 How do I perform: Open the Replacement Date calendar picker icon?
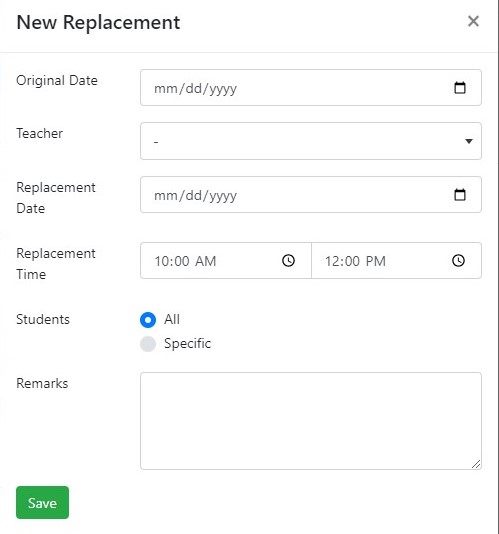[460, 195]
